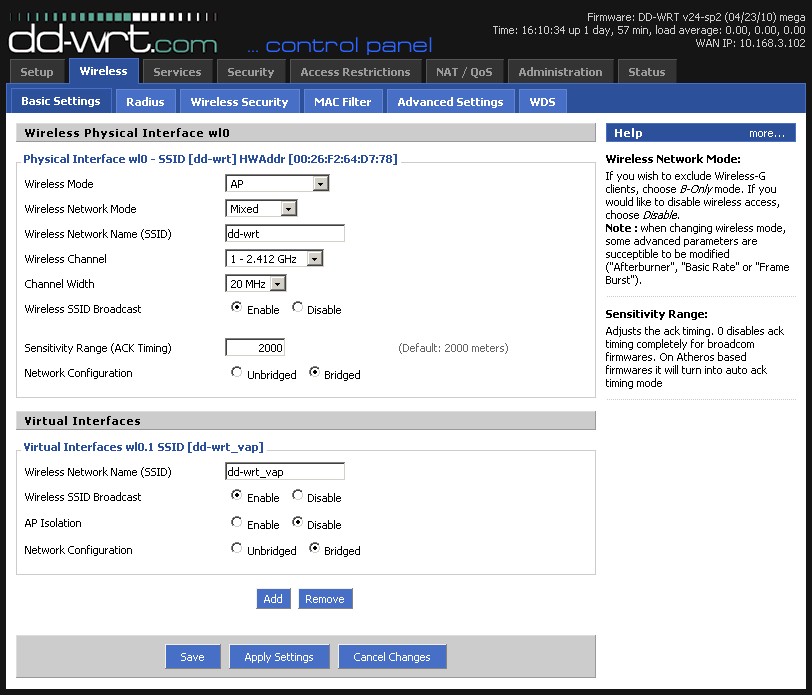Click the virtual interface SSID field dd-wrt_vap

coord(285,472)
